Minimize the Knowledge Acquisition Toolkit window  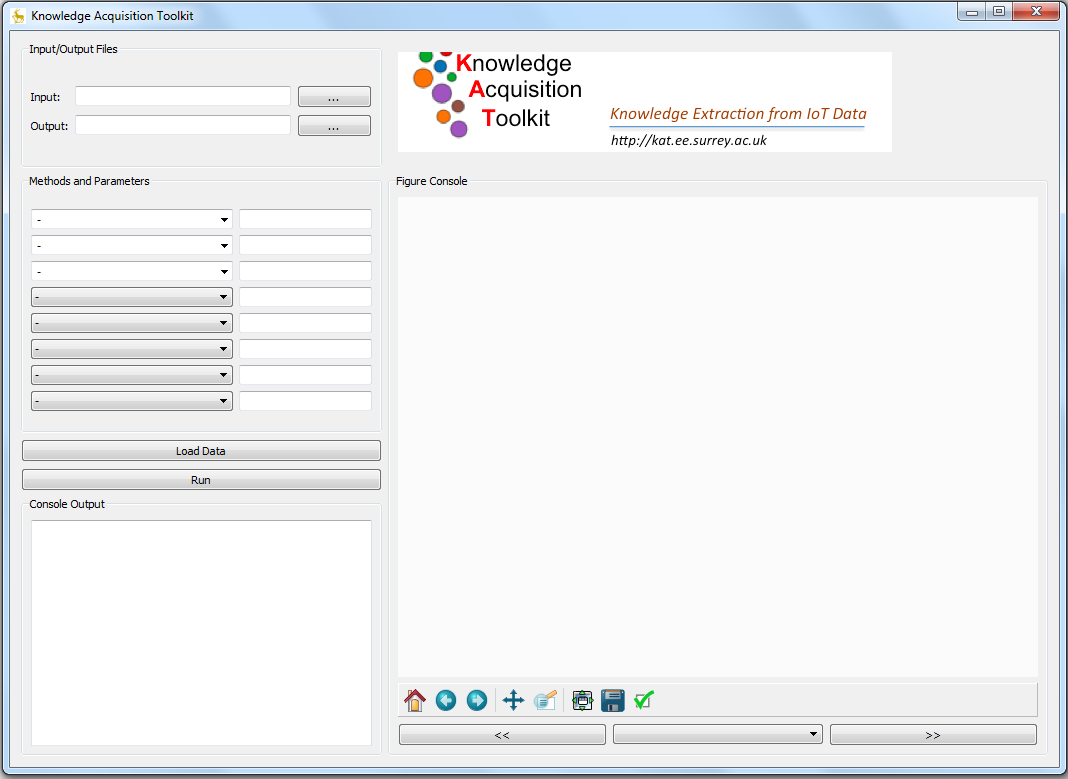click(972, 12)
